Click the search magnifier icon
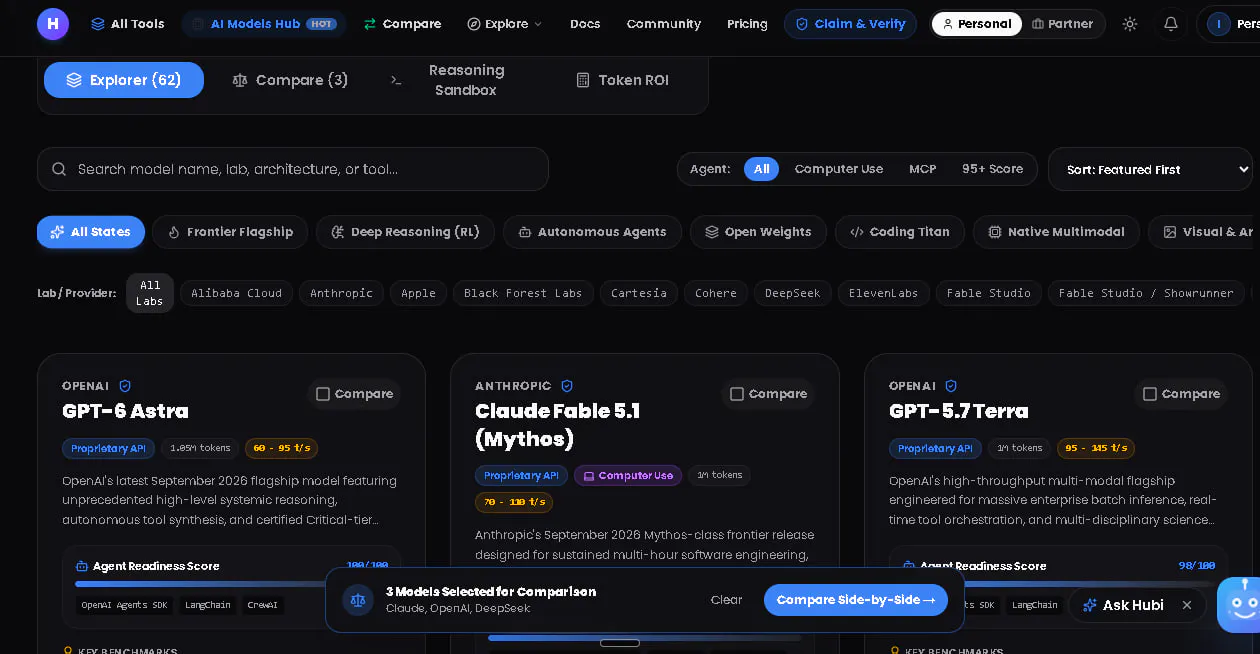Screen dimensions: 1260x654 [59, 169]
